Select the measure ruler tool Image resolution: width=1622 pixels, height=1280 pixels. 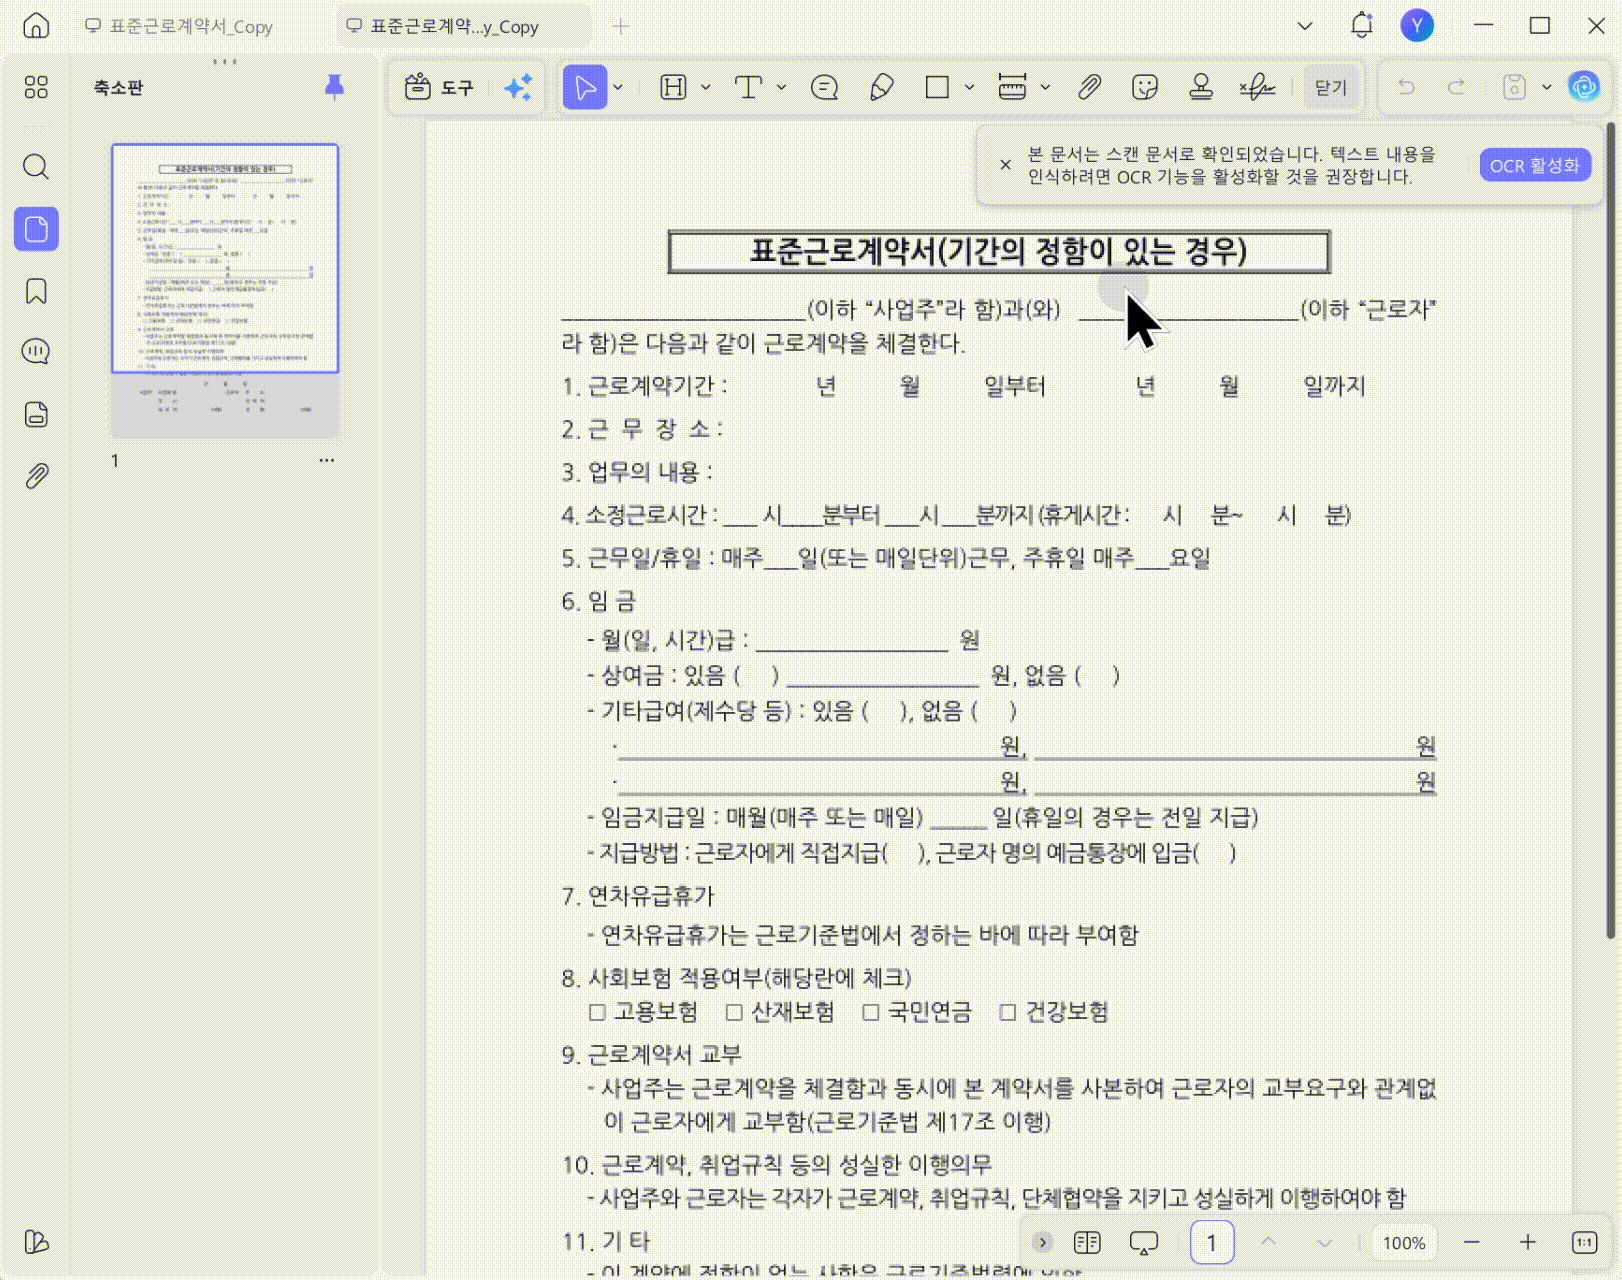[1012, 88]
